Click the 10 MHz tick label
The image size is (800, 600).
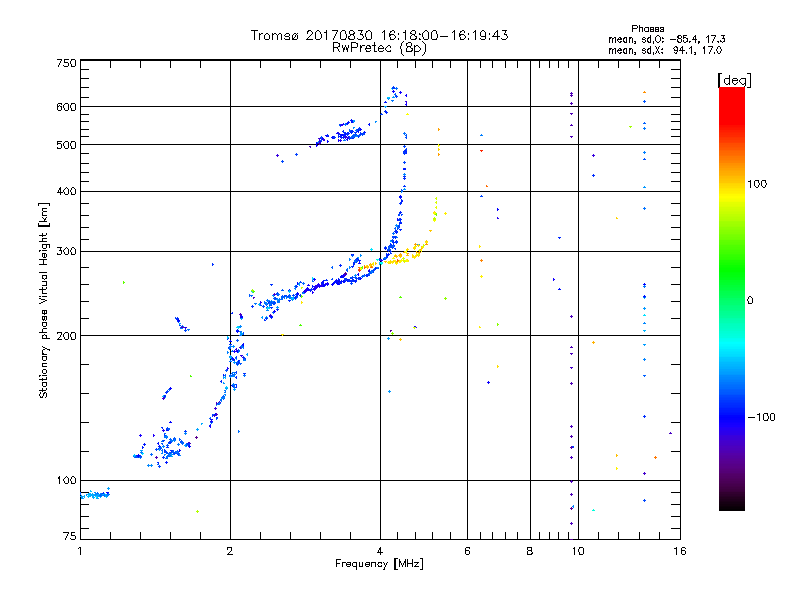tap(578, 551)
